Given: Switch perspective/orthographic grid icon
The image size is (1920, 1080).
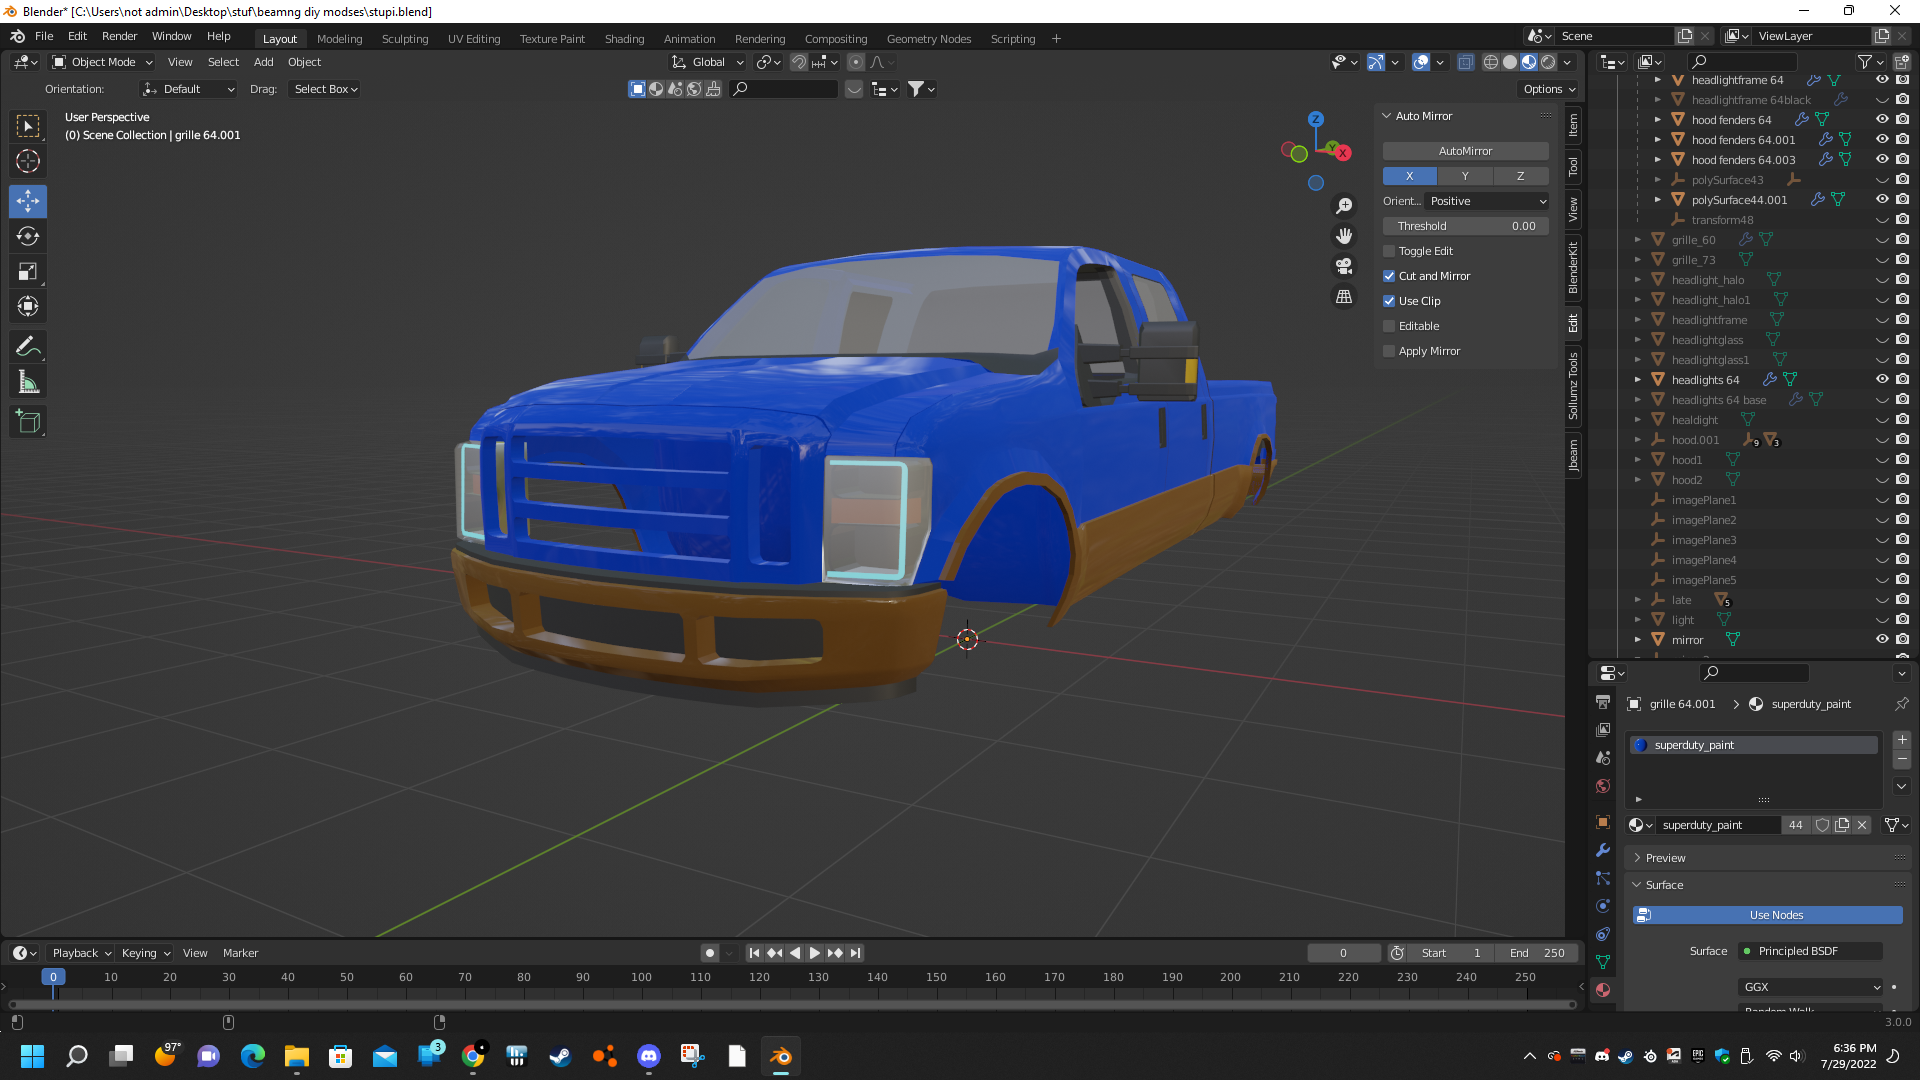Looking at the screenshot, I should click(x=1344, y=297).
